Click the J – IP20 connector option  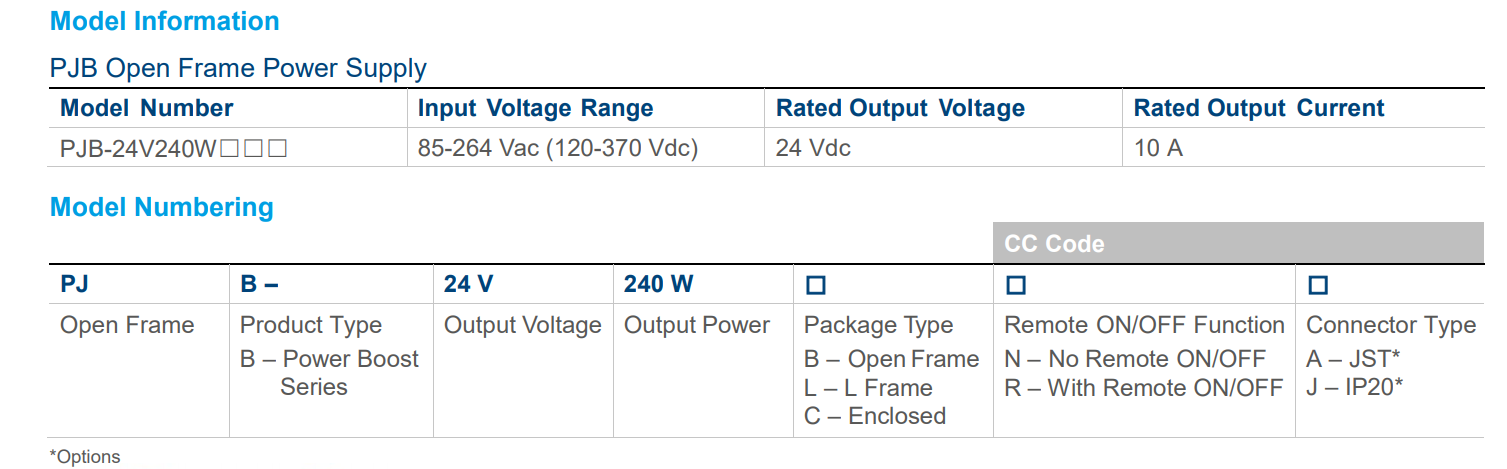(x=1354, y=388)
